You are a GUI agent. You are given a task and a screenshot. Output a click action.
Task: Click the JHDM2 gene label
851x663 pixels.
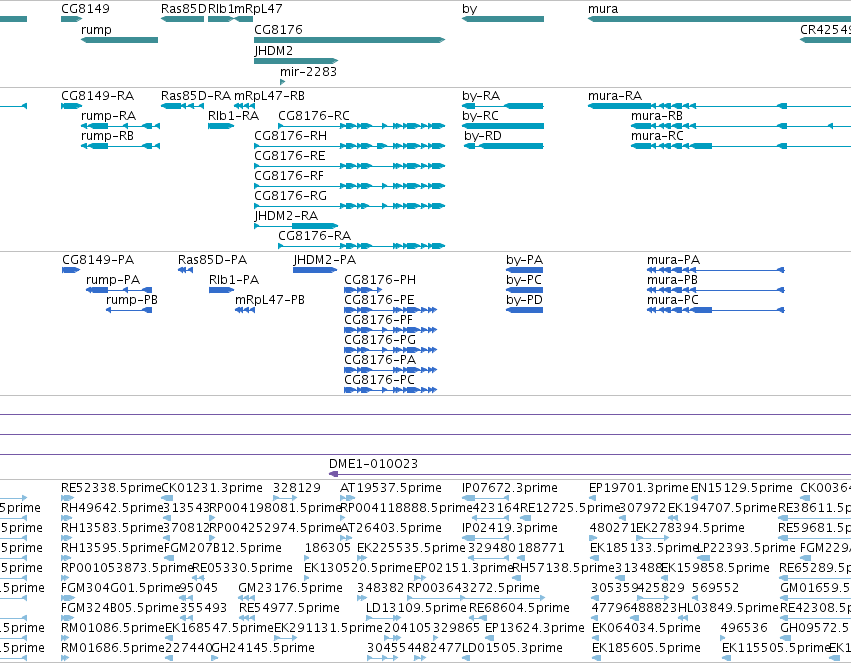click(274, 50)
